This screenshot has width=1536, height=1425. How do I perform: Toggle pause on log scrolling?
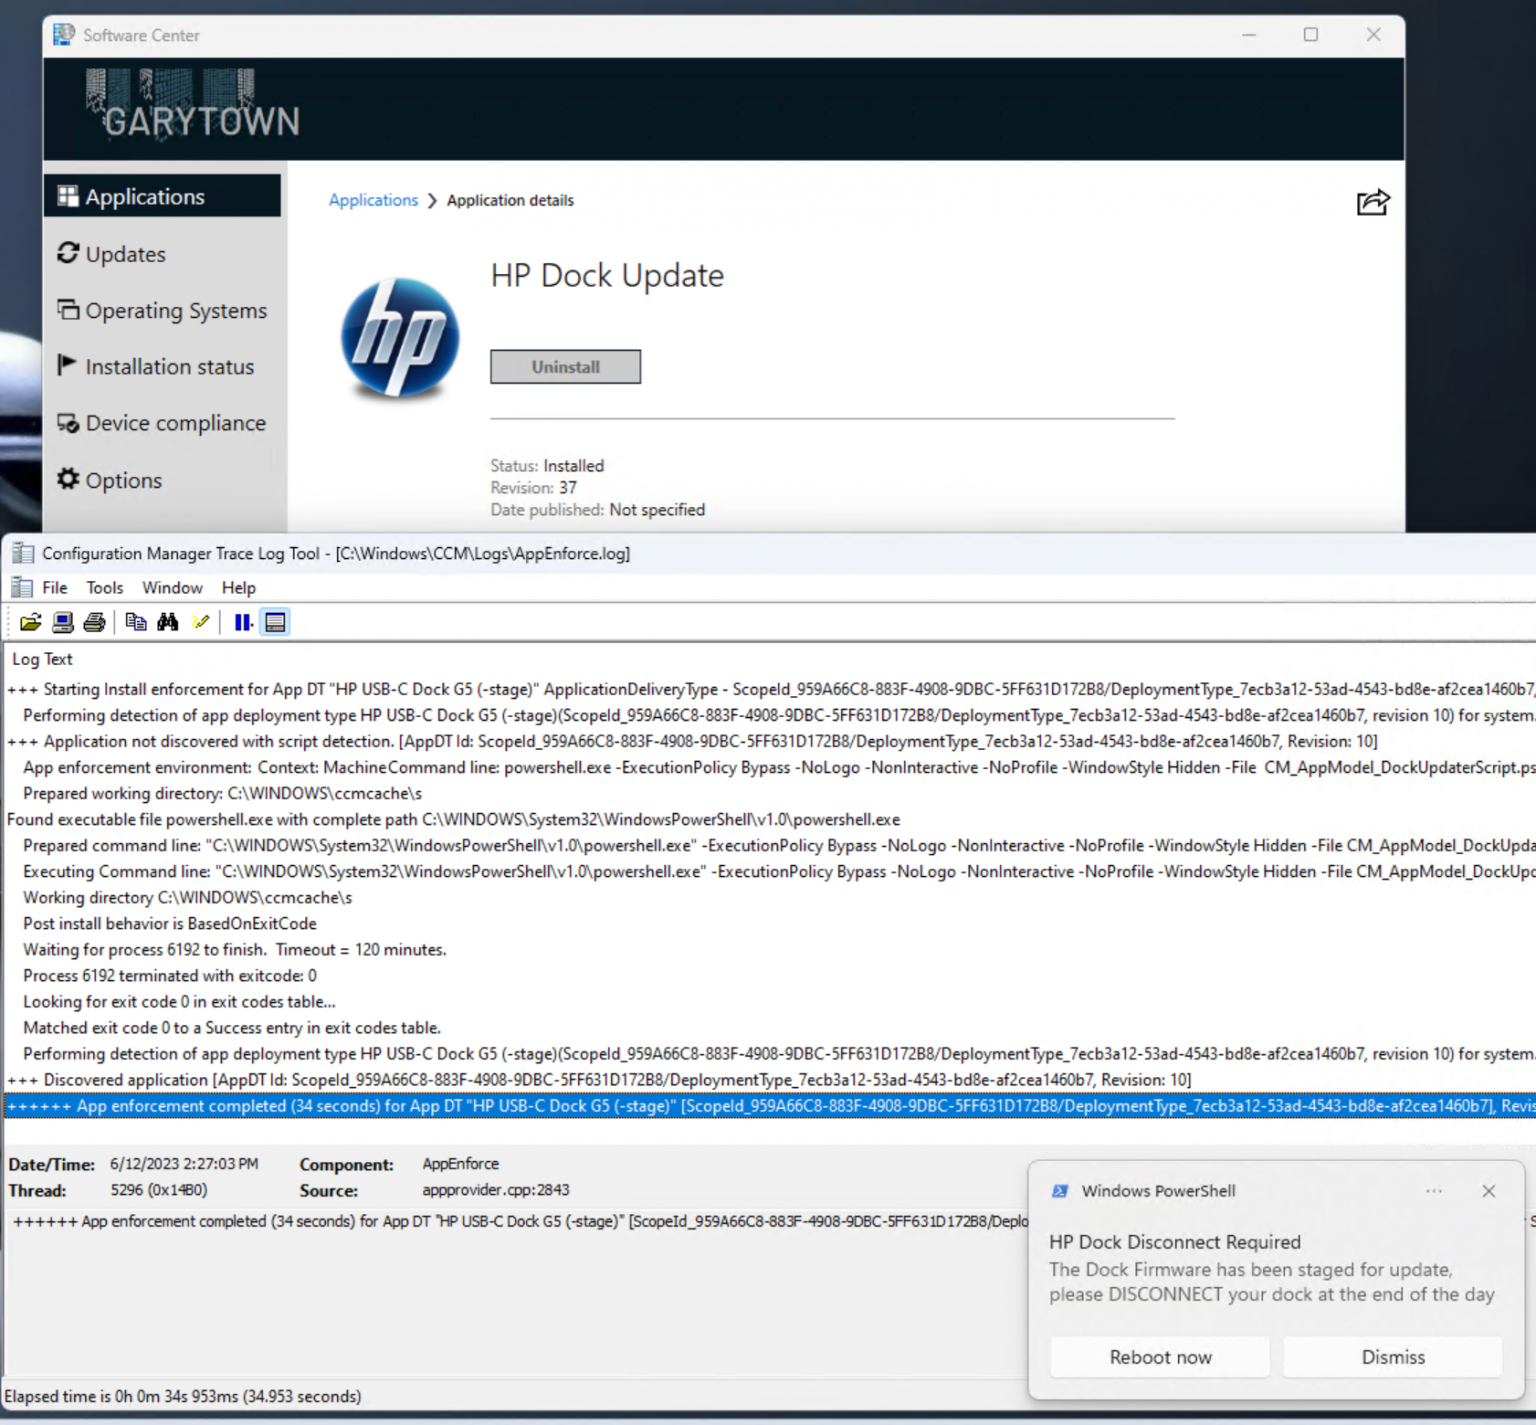coord(242,622)
